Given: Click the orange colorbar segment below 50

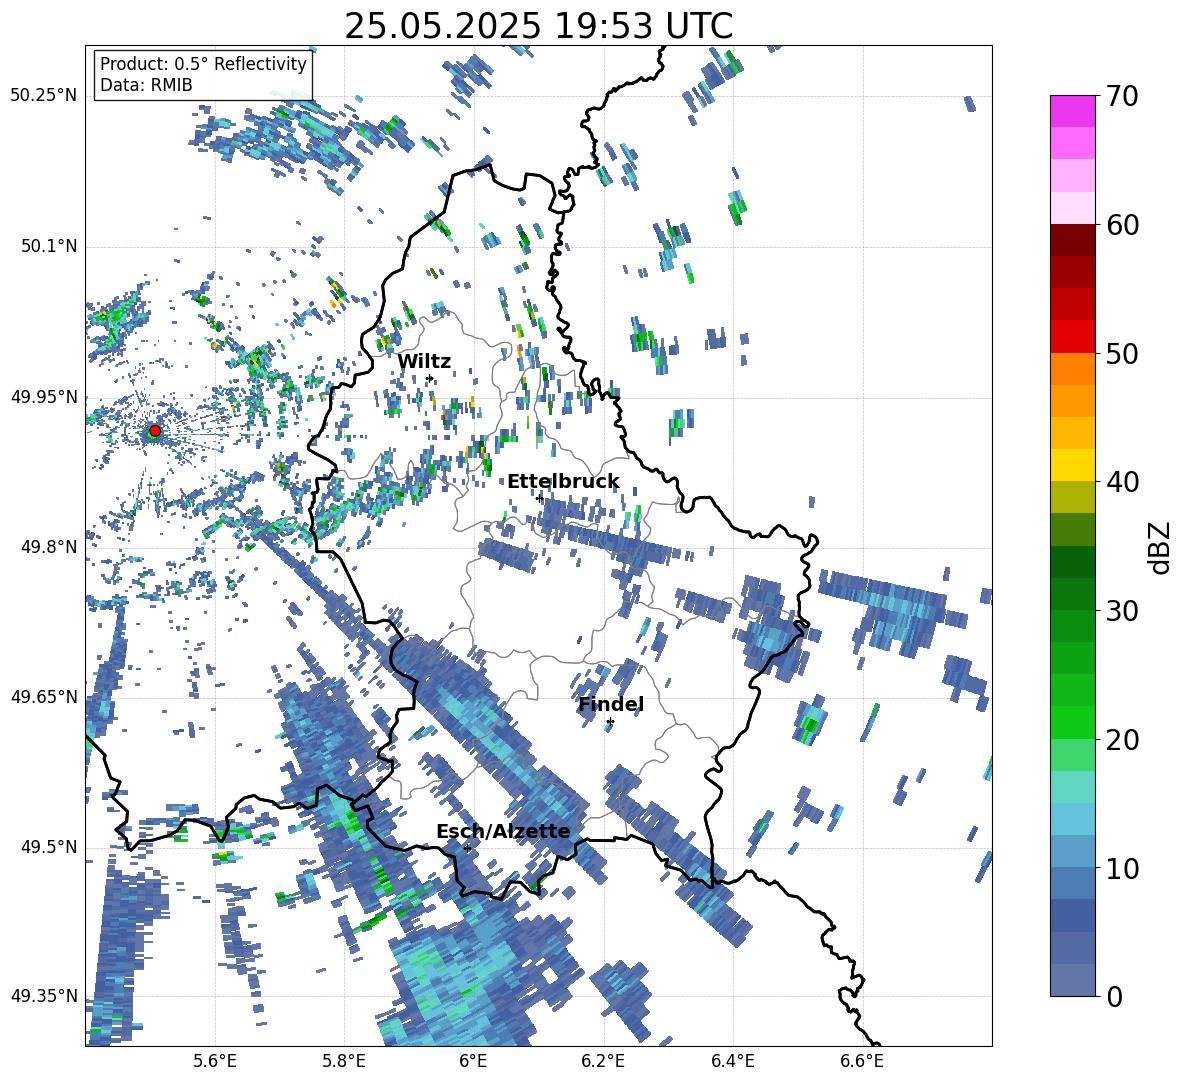Looking at the screenshot, I should [1072, 368].
